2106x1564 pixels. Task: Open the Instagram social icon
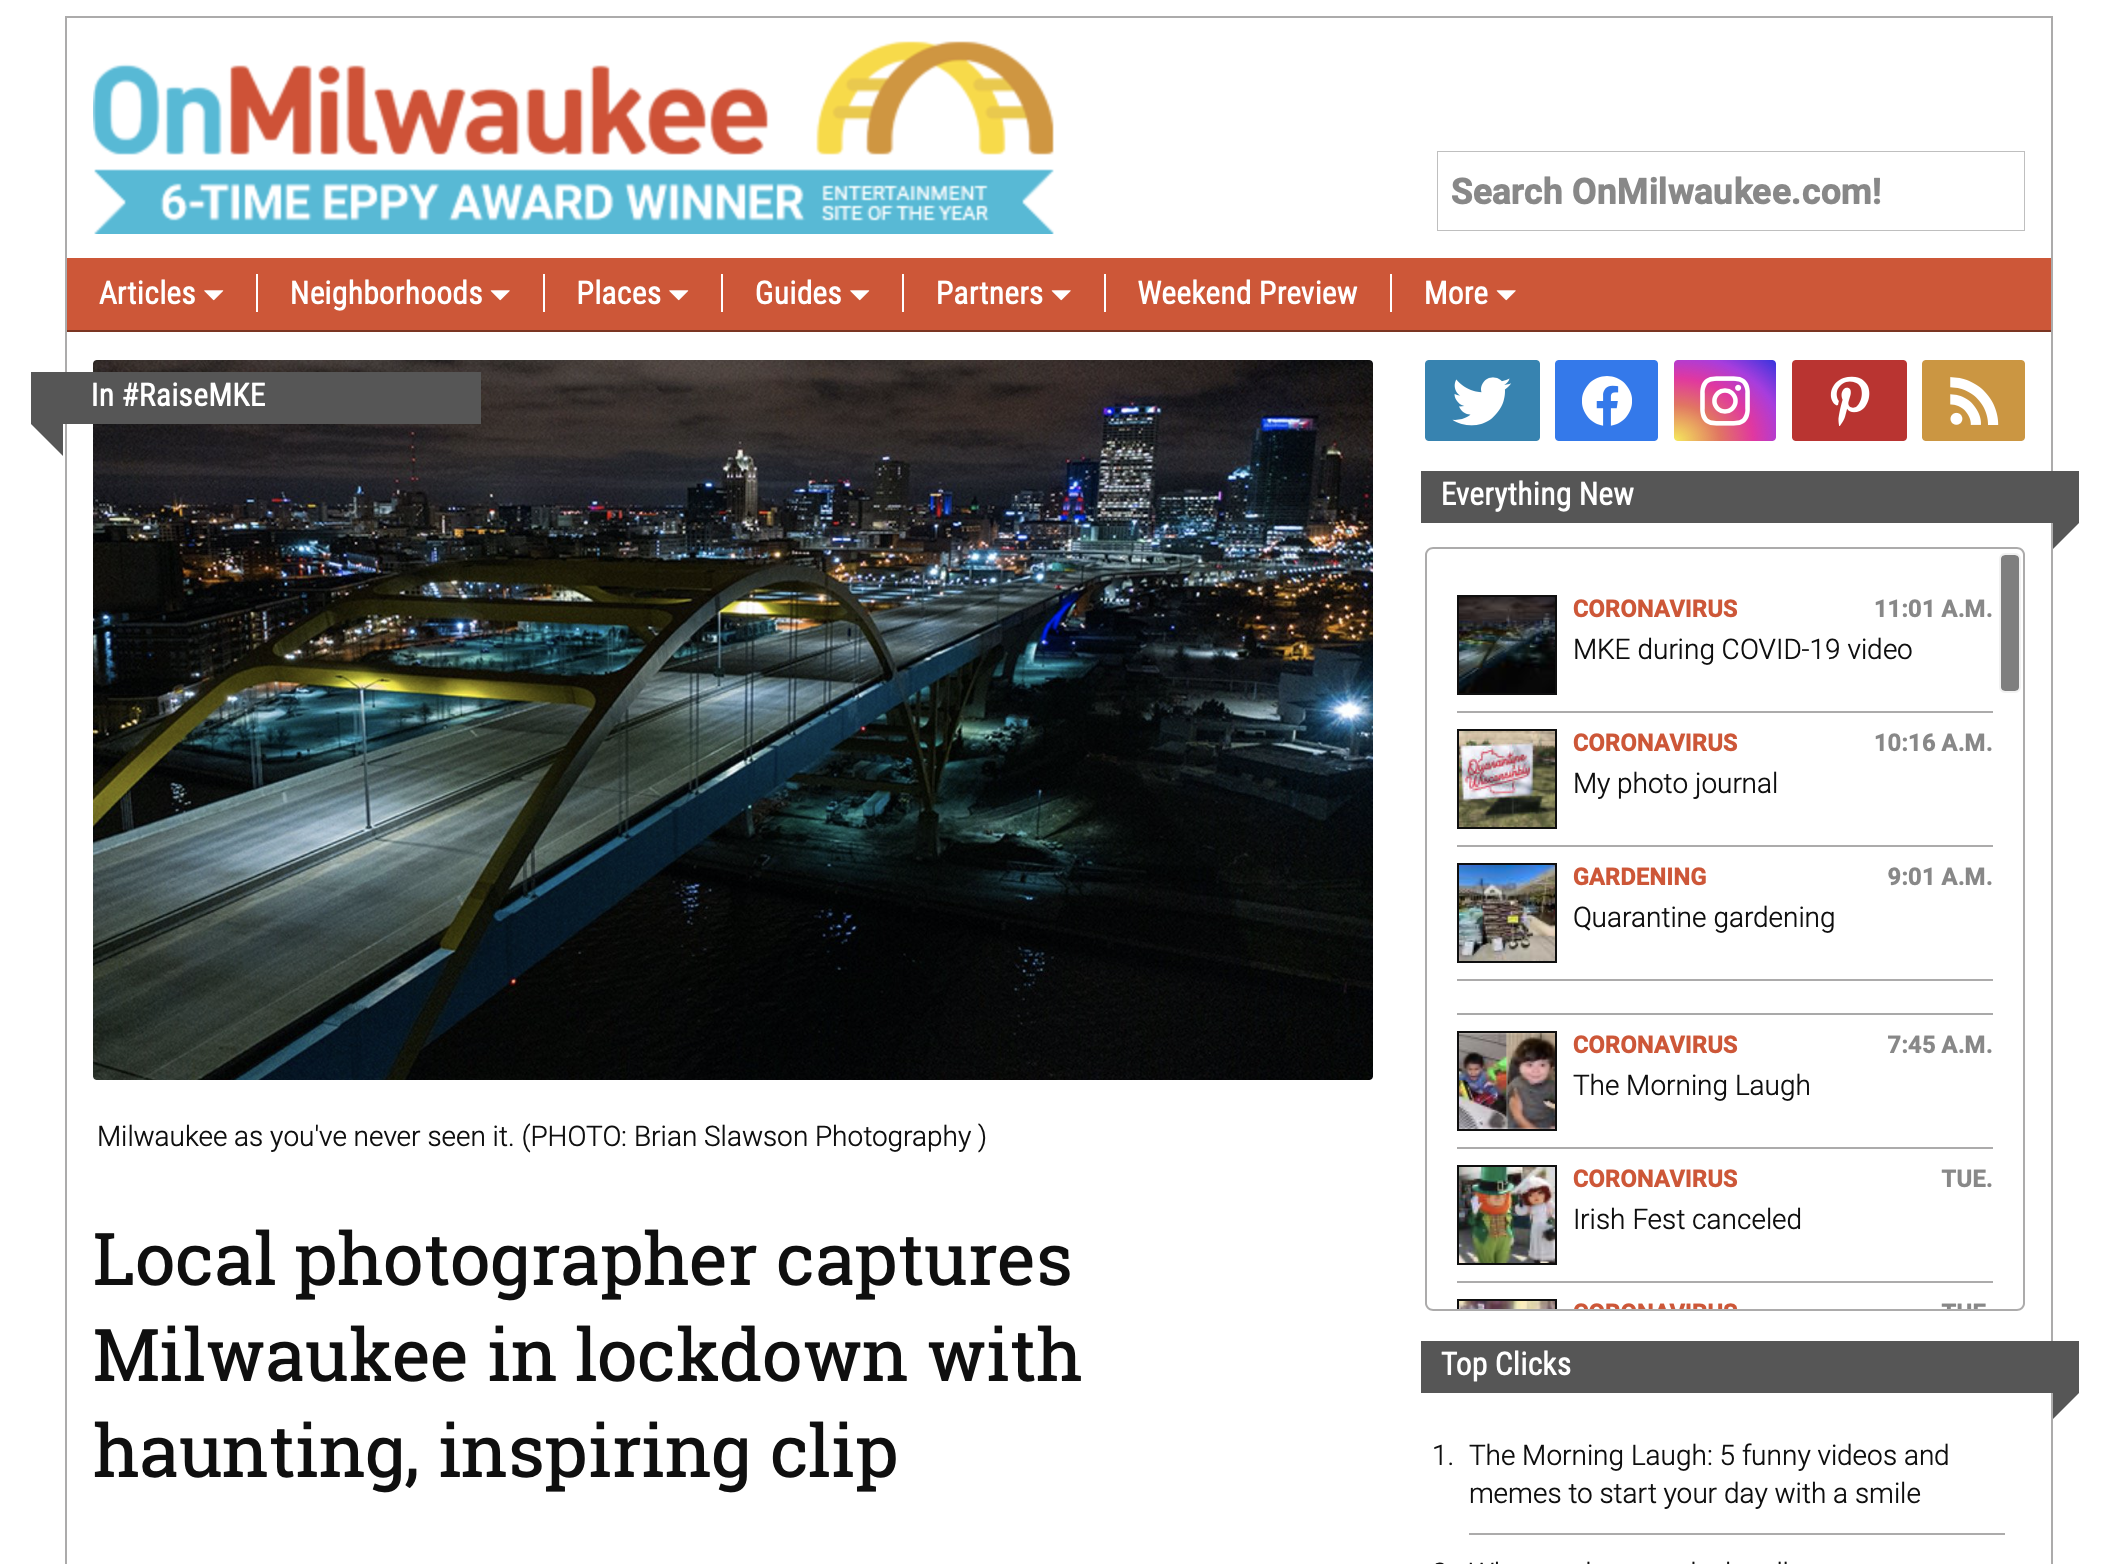click(1724, 400)
